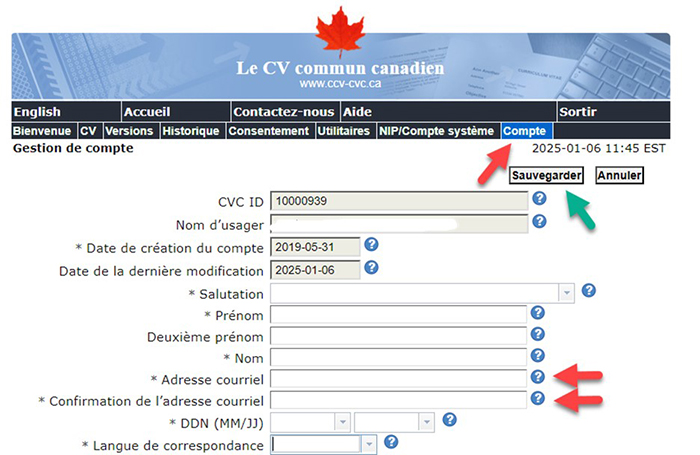The height and width of the screenshot is (455, 700).
Task: Click help icon for Date de création du compte
Action: coord(371,245)
